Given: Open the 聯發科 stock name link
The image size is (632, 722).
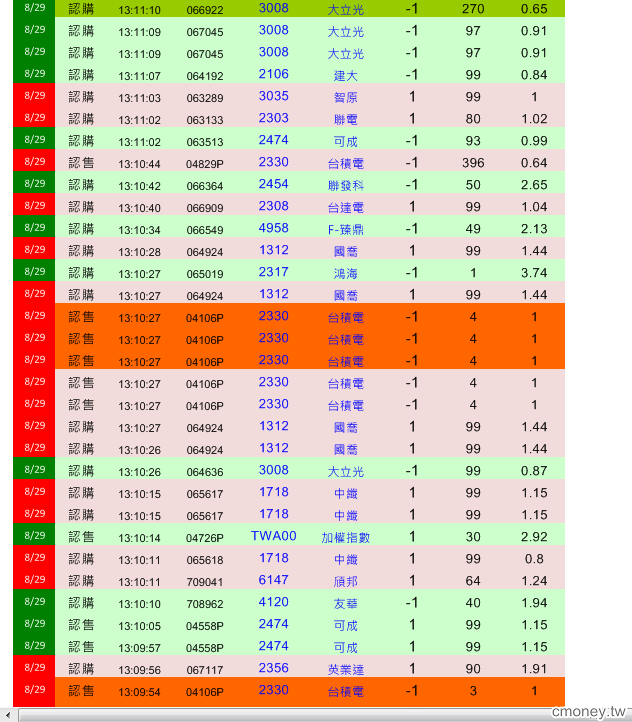Looking at the screenshot, I should click(x=346, y=186).
